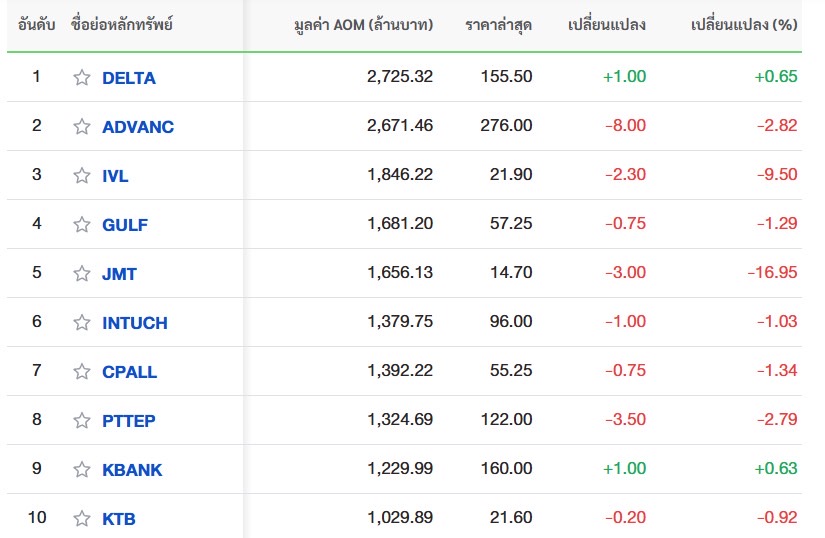Open the ADVANC symbol link
Viewport: 825px width, 538px height.
138,127
